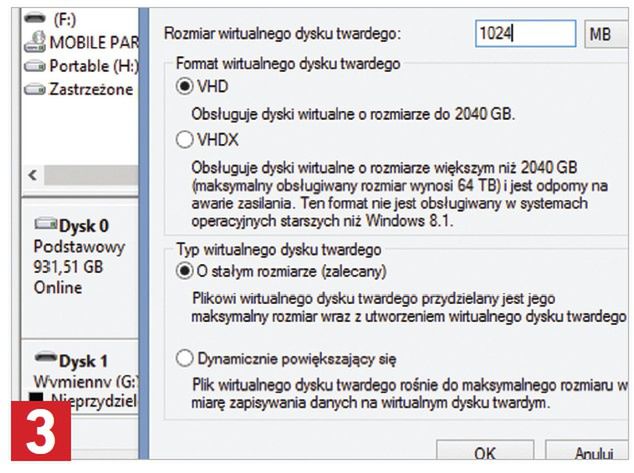Click the Dysk 1 label
Screen dimensions: 634x473
pos(84,359)
